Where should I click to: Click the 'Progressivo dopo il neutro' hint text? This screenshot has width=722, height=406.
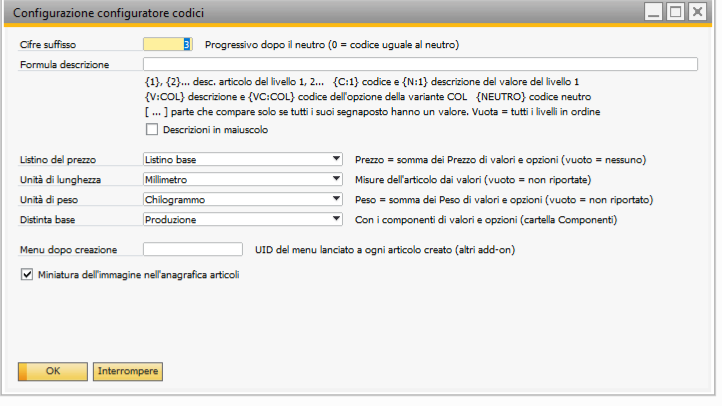(332, 45)
